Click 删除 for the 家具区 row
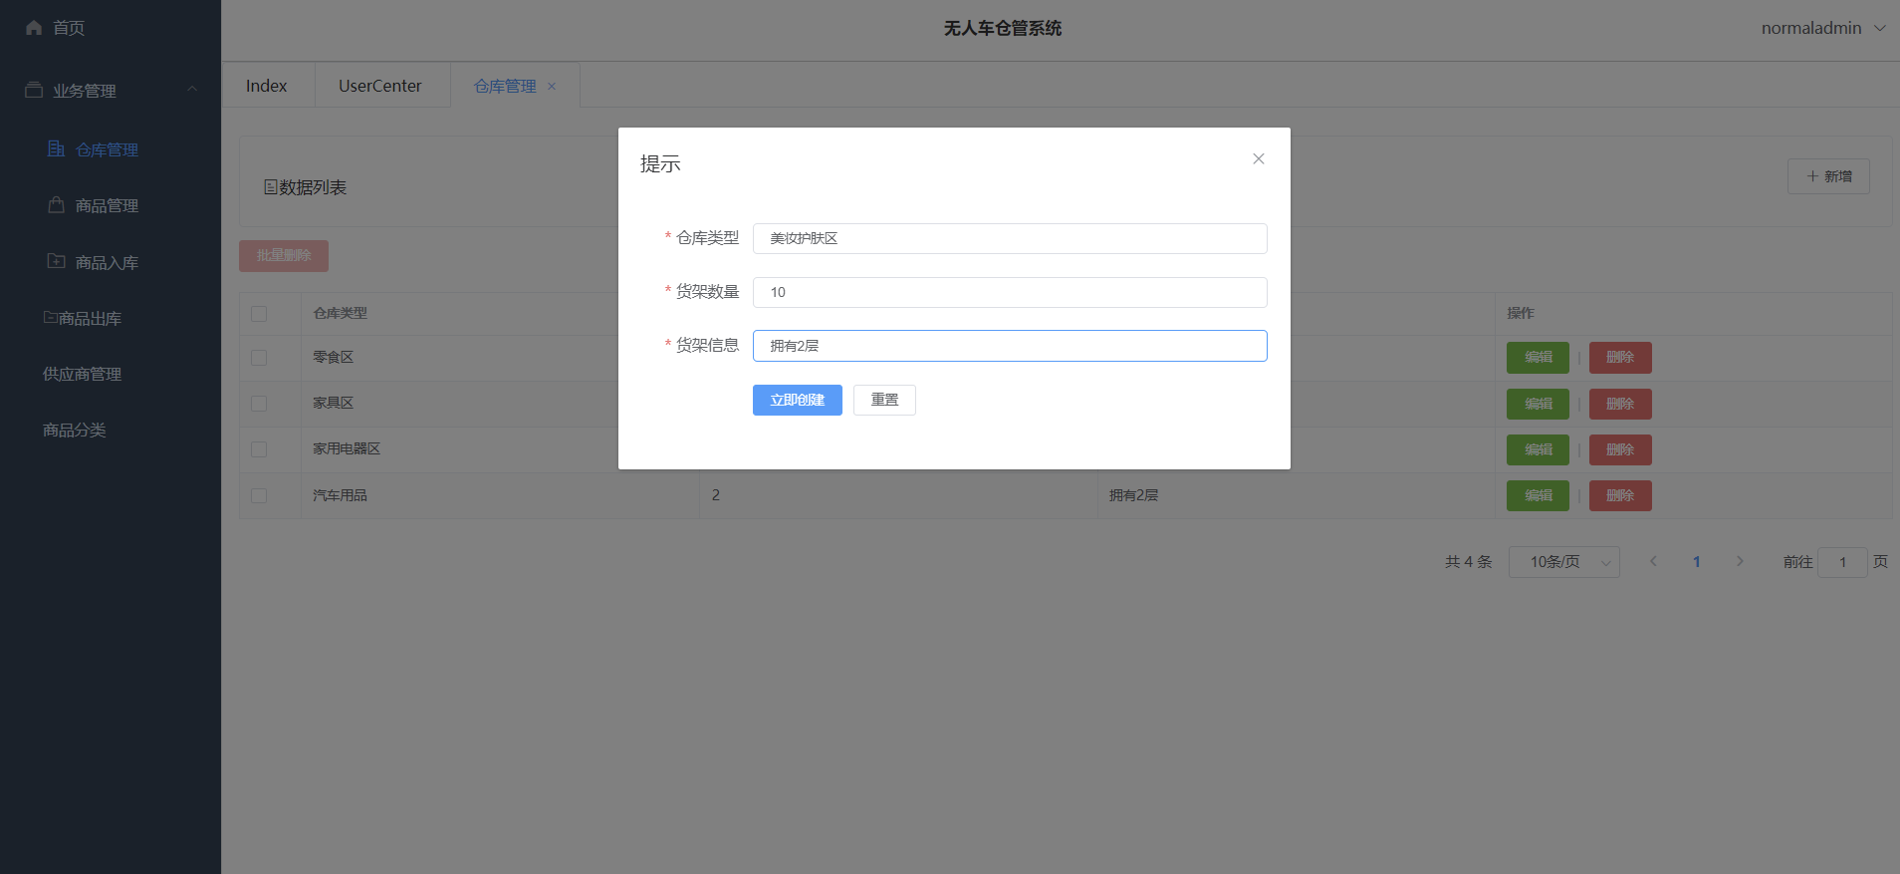 (1620, 404)
